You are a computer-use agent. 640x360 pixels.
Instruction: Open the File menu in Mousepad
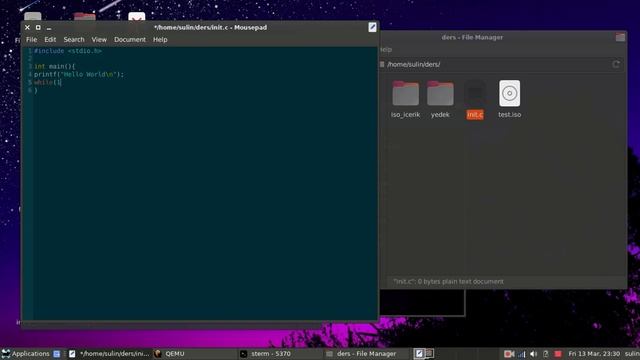pos(31,40)
